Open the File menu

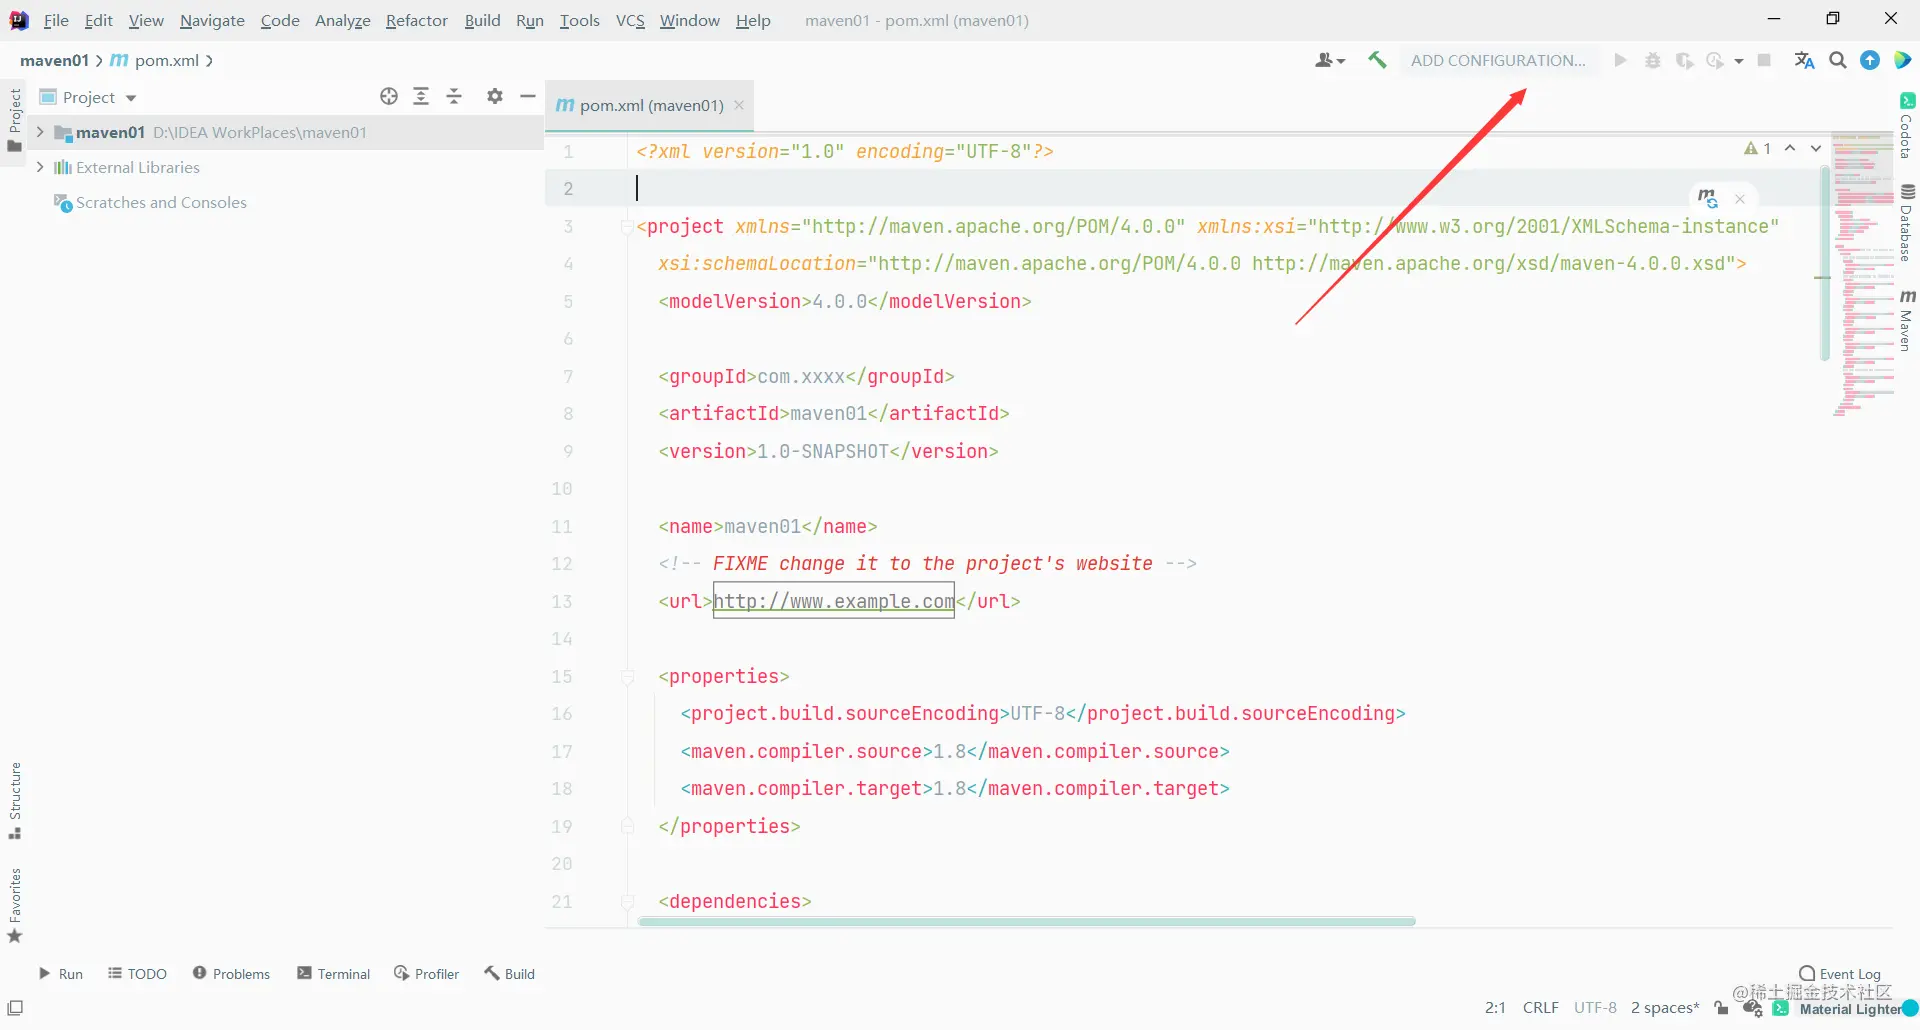[x=56, y=20]
